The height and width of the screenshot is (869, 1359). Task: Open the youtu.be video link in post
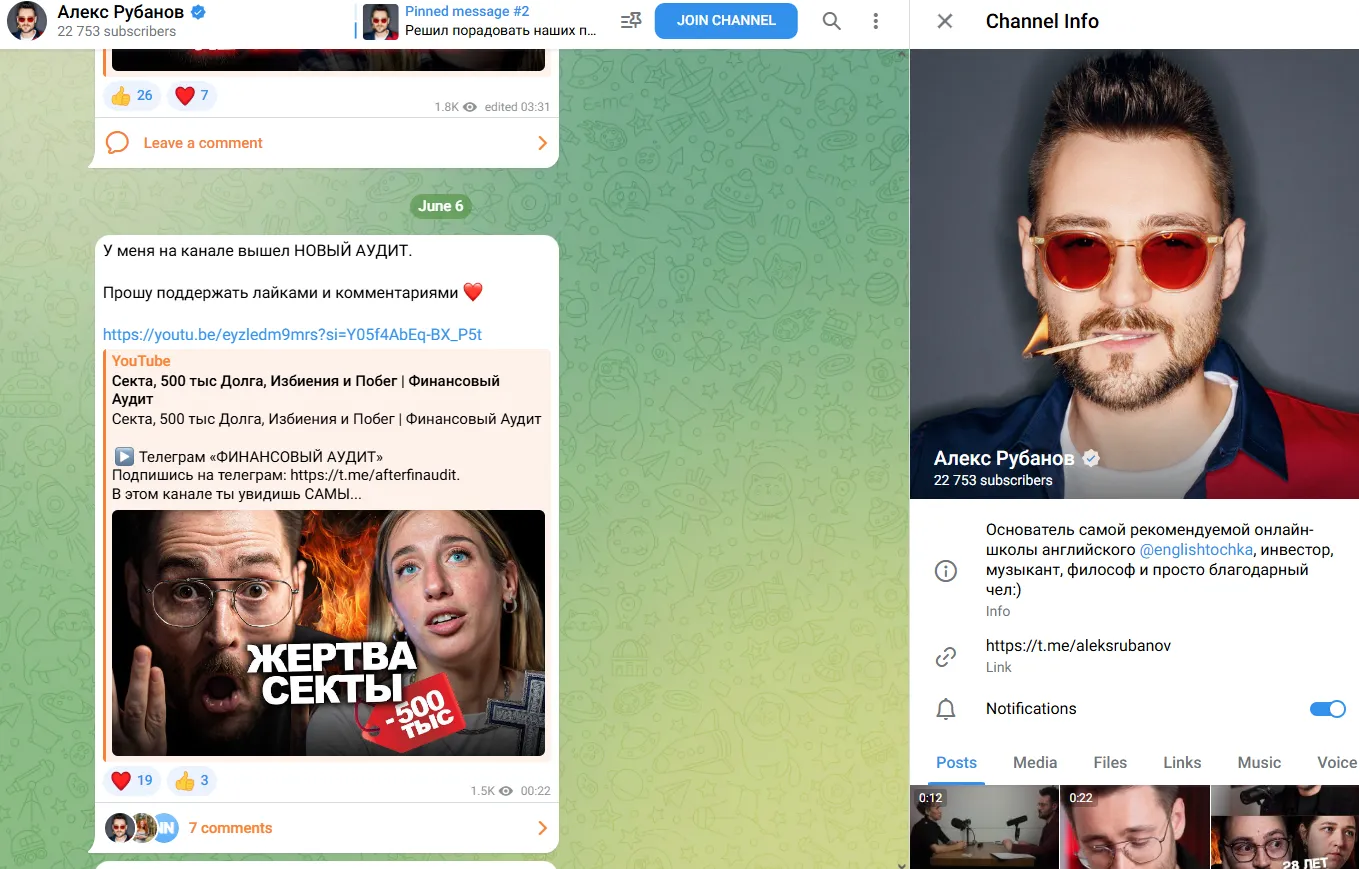click(292, 334)
